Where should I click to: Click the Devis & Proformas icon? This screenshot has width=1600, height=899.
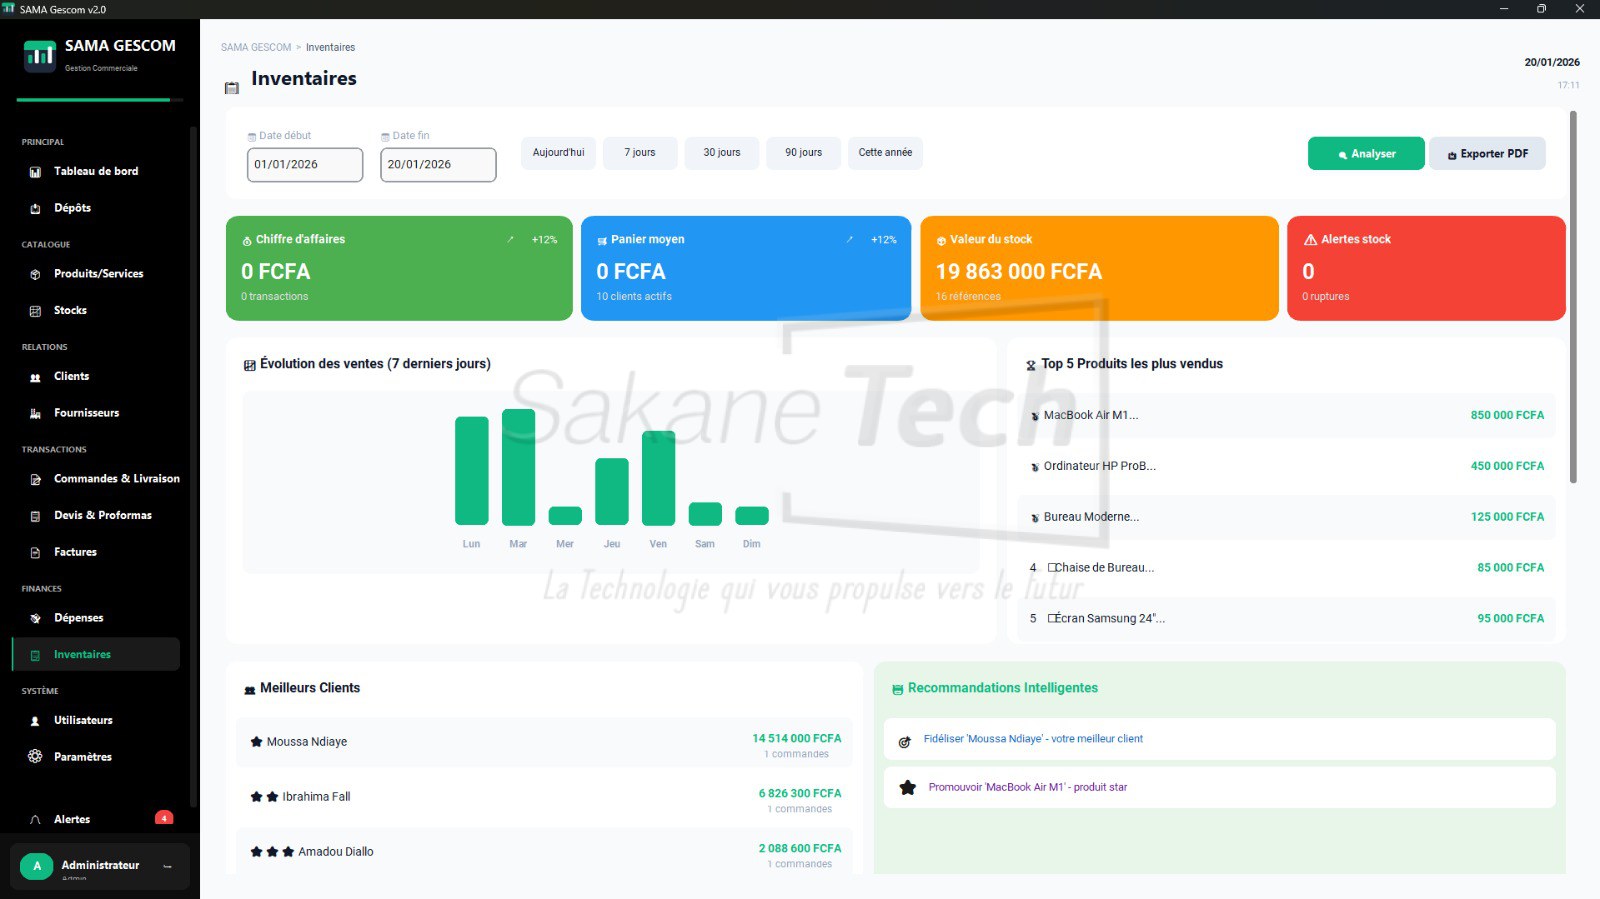click(x=35, y=516)
